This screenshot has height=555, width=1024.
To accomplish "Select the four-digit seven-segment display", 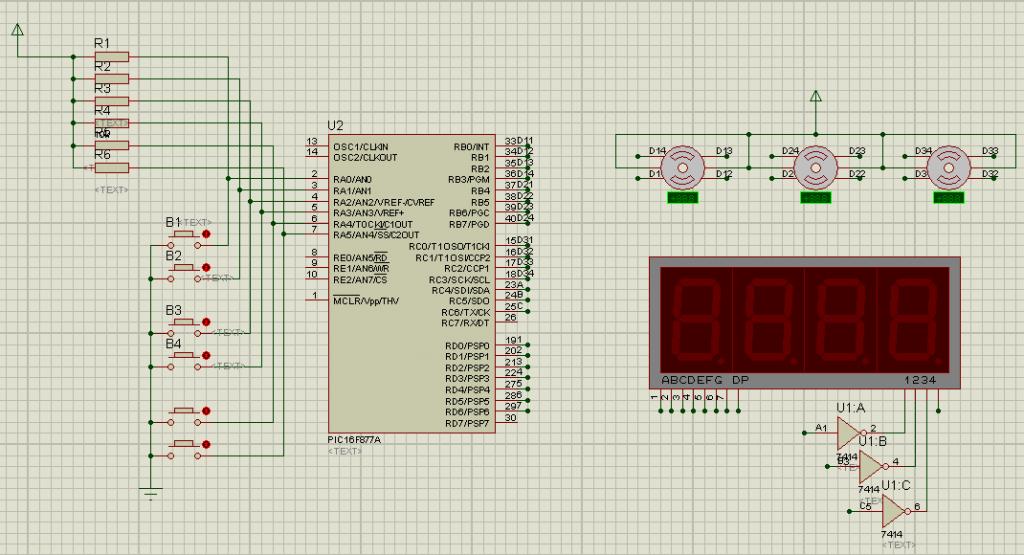I will click(805, 323).
